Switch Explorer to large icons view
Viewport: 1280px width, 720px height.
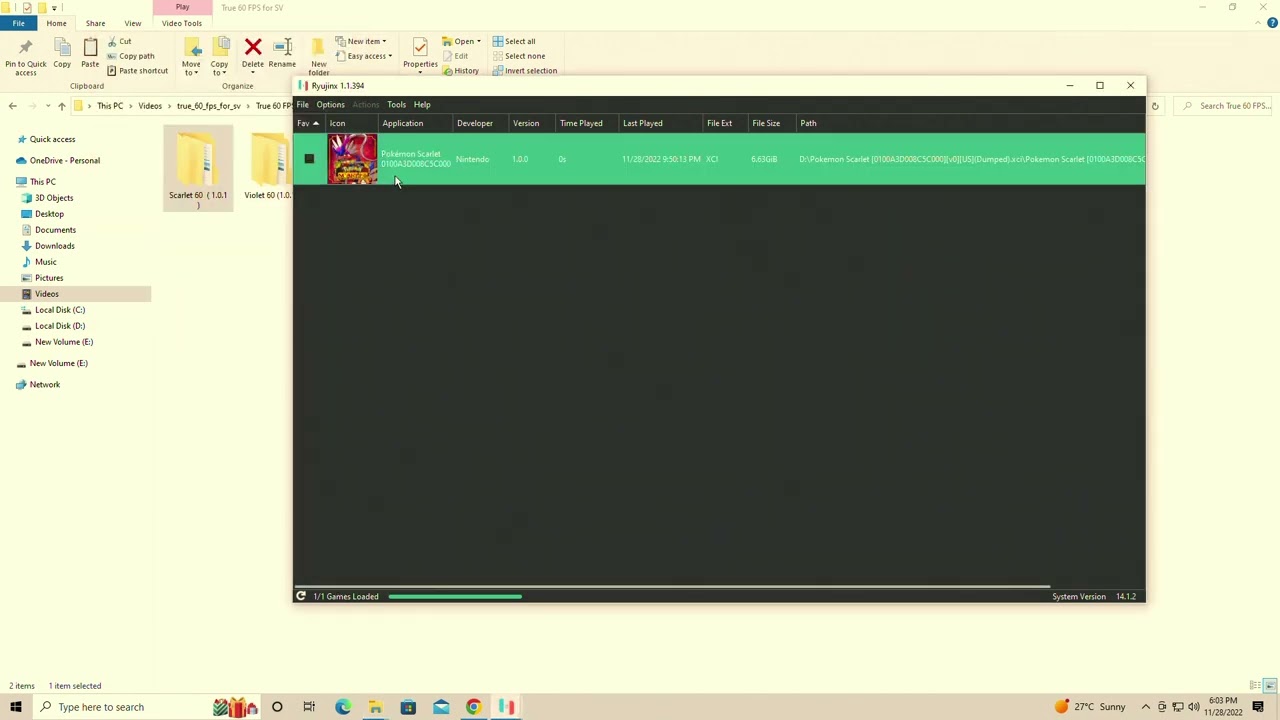coord(1269,685)
